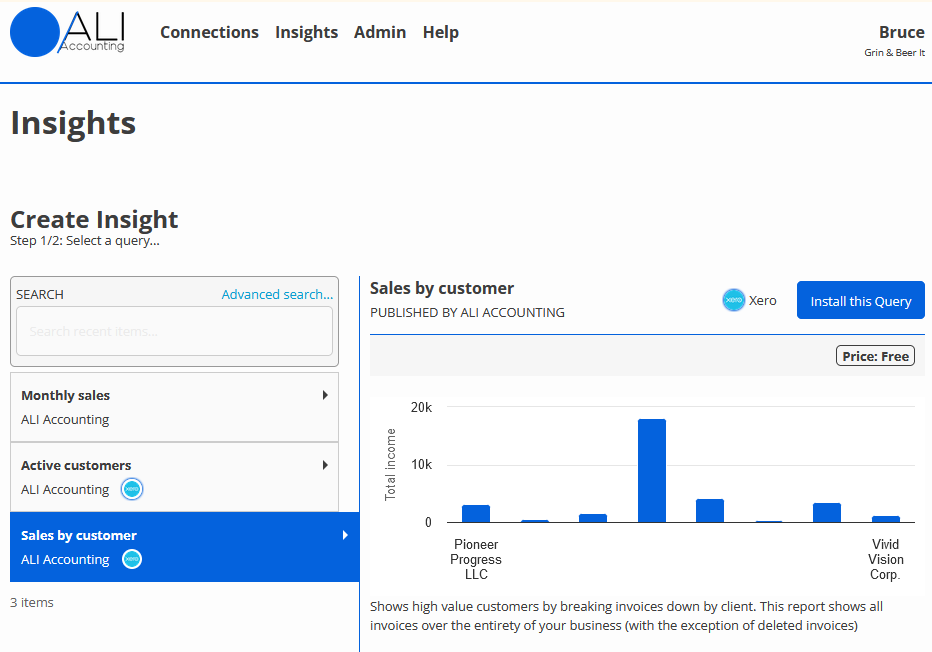Click the tallest bar in the chart
932x652 pixels.
point(652,470)
